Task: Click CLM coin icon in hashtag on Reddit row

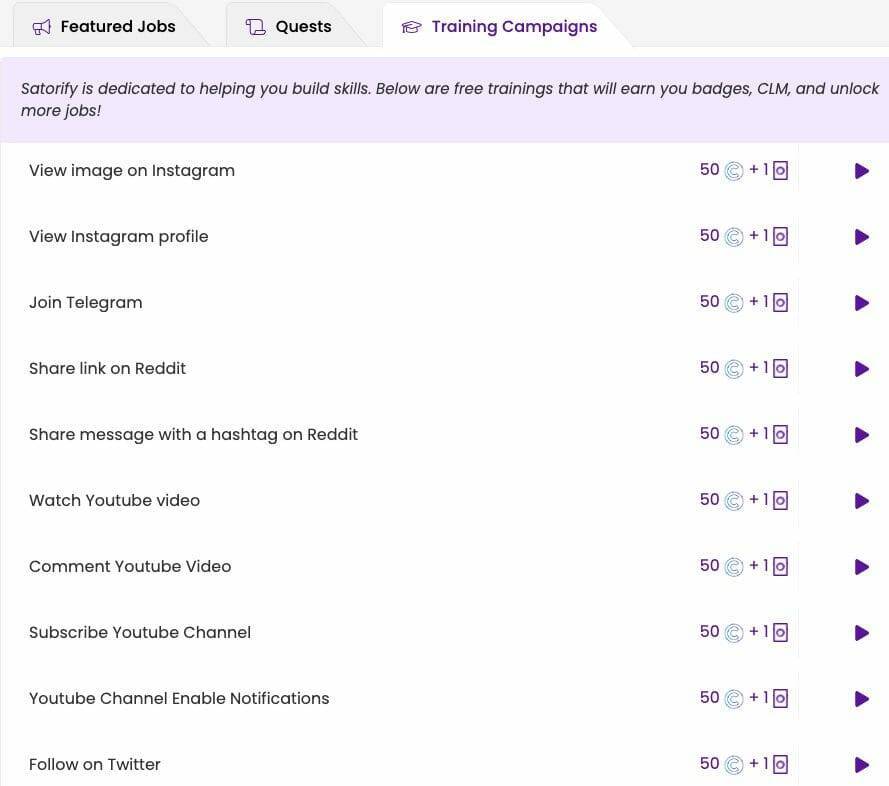Action: [734, 435]
